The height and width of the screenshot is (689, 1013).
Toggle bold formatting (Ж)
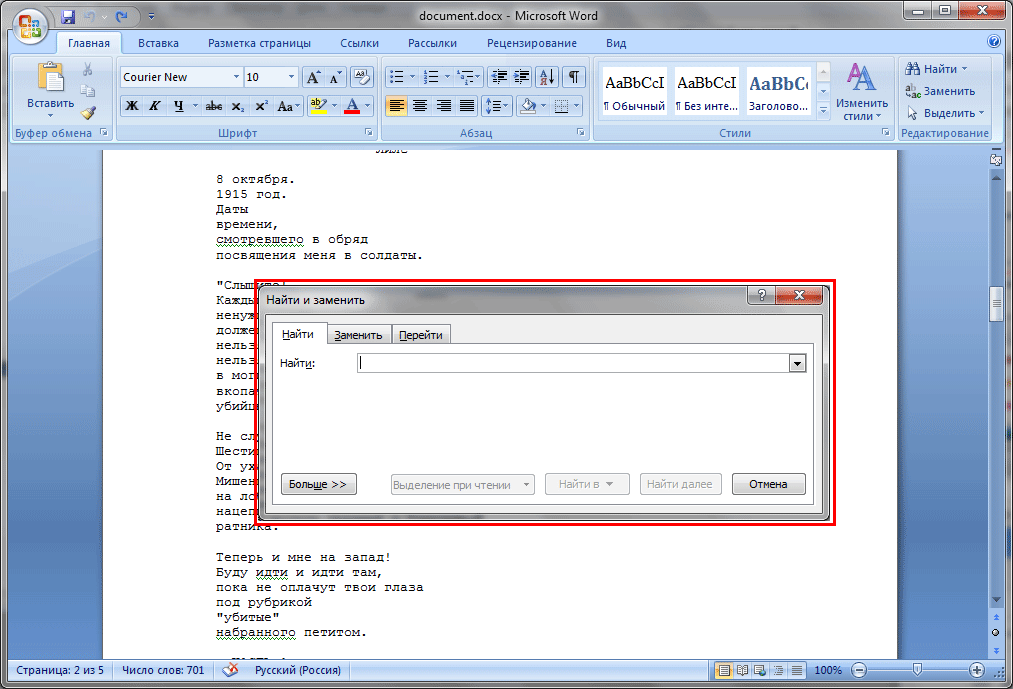tap(132, 106)
